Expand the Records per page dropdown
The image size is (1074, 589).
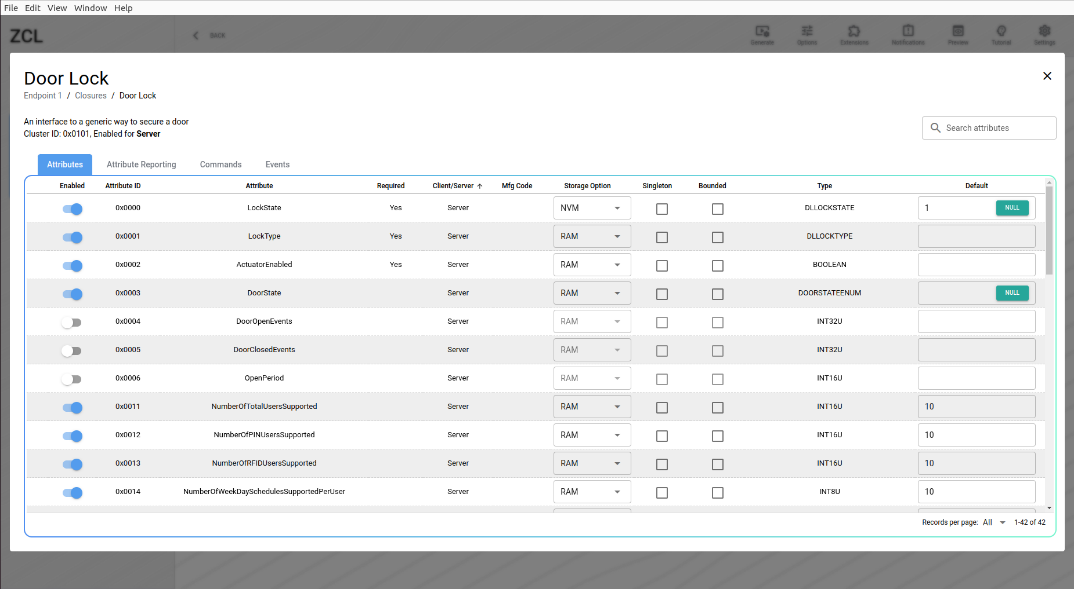click(995, 523)
